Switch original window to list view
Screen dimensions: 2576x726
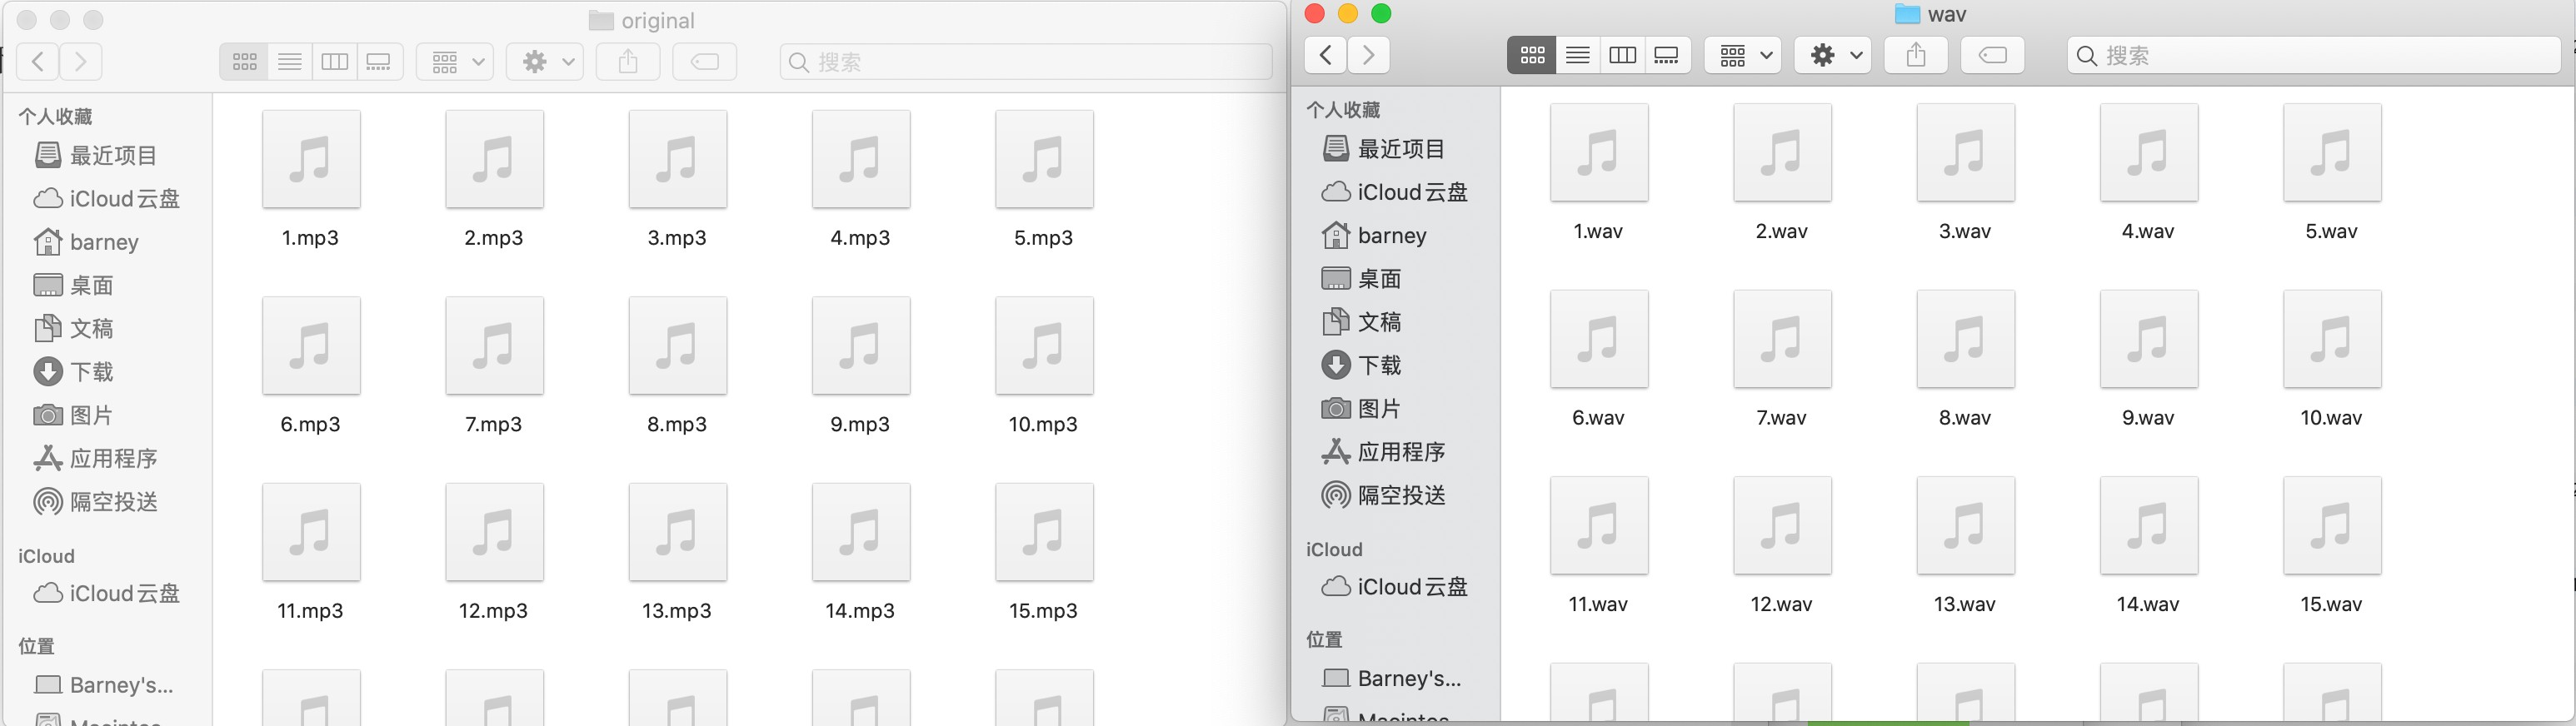click(x=290, y=62)
